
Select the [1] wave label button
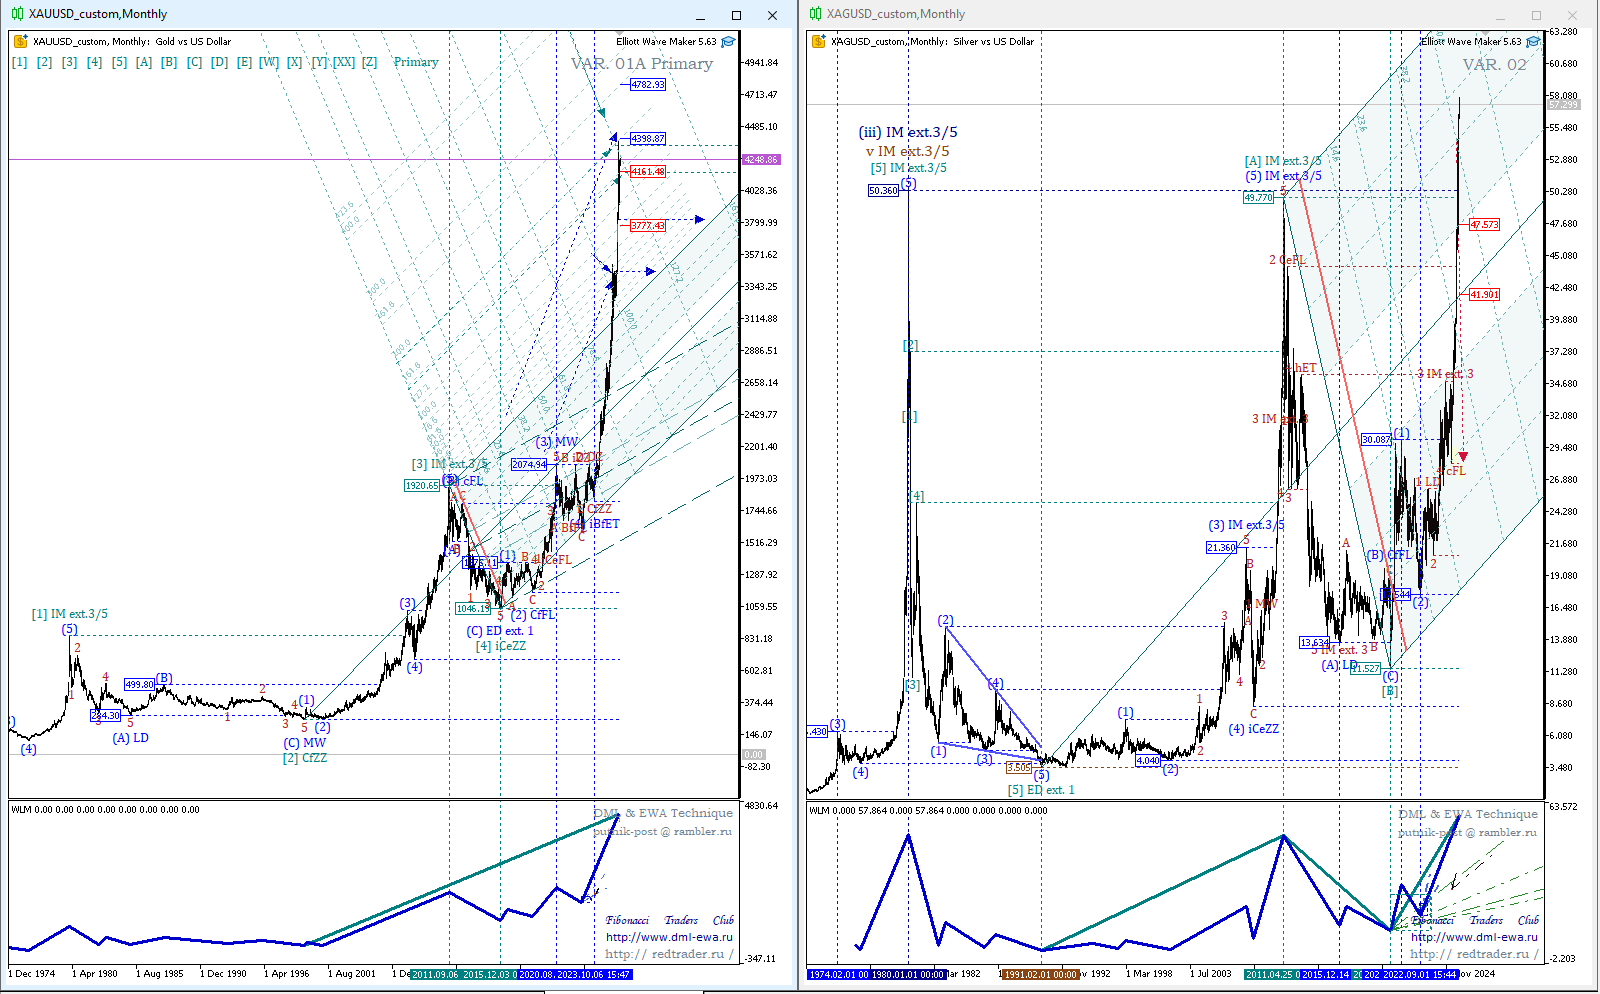click(x=19, y=62)
